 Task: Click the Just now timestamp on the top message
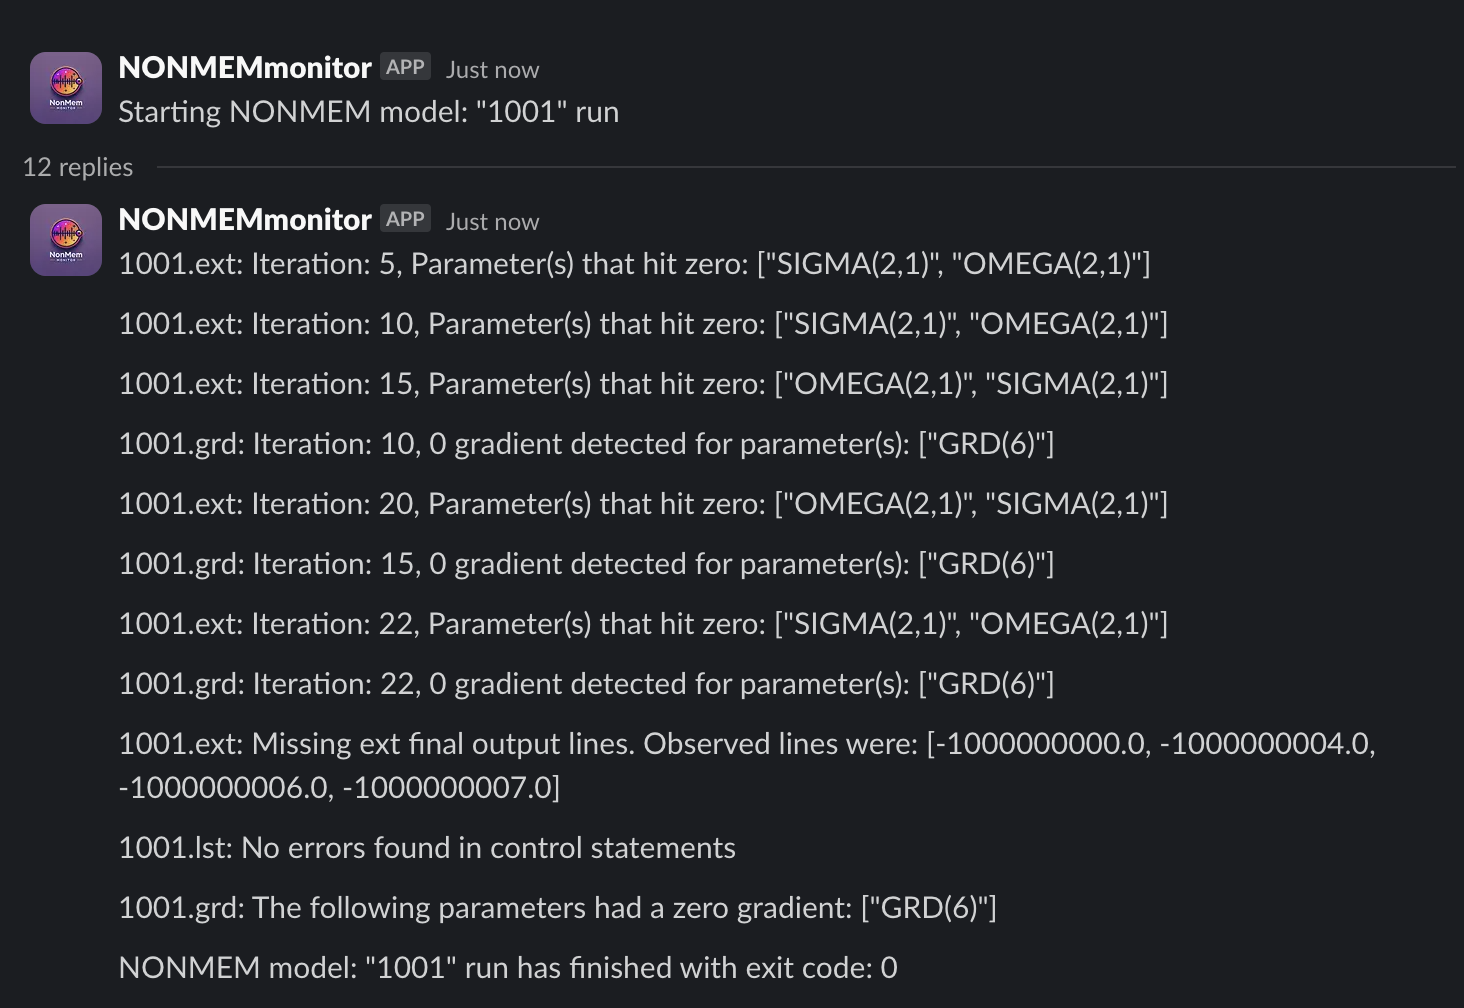pyautogui.click(x=491, y=69)
